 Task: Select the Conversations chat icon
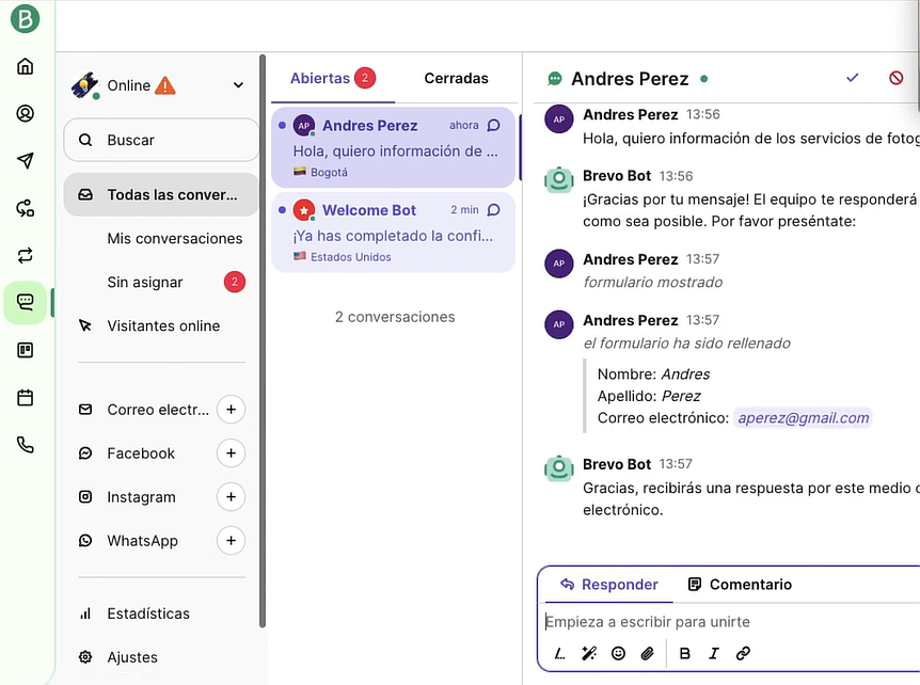[x=25, y=302]
